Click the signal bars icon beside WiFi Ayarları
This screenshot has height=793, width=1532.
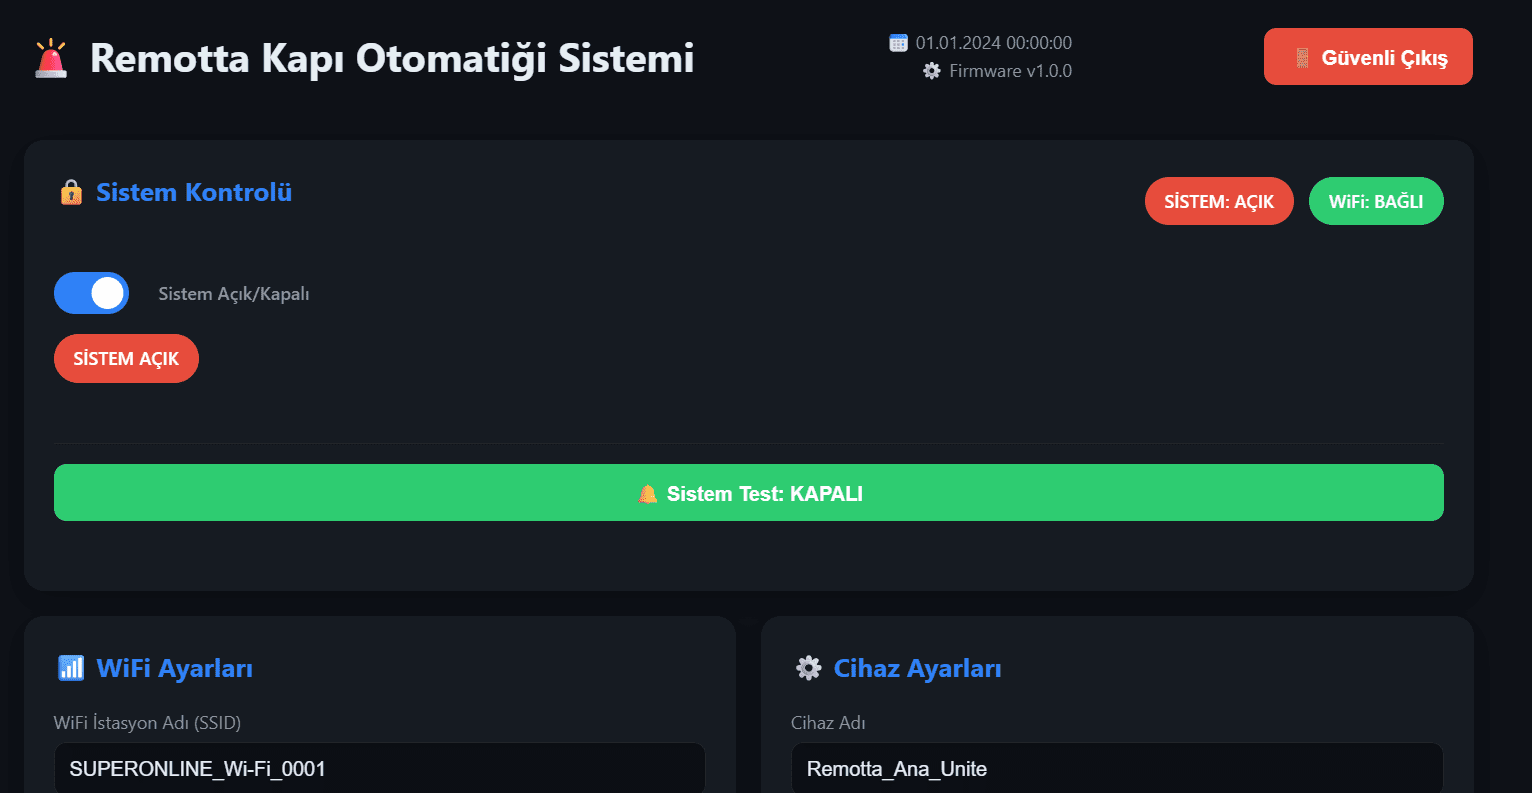click(71, 668)
